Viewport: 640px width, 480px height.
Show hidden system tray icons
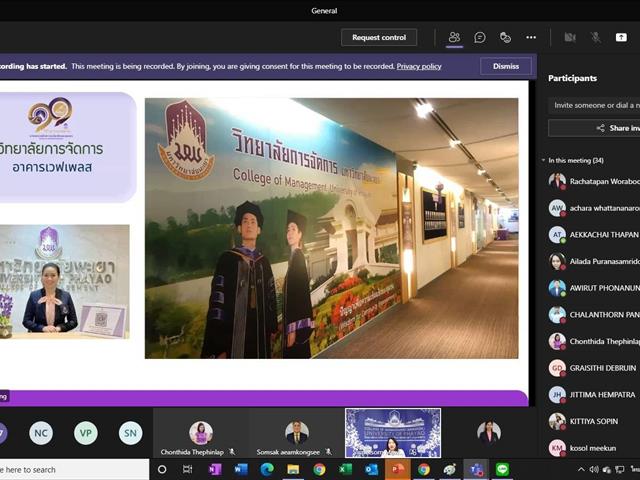tap(581, 470)
